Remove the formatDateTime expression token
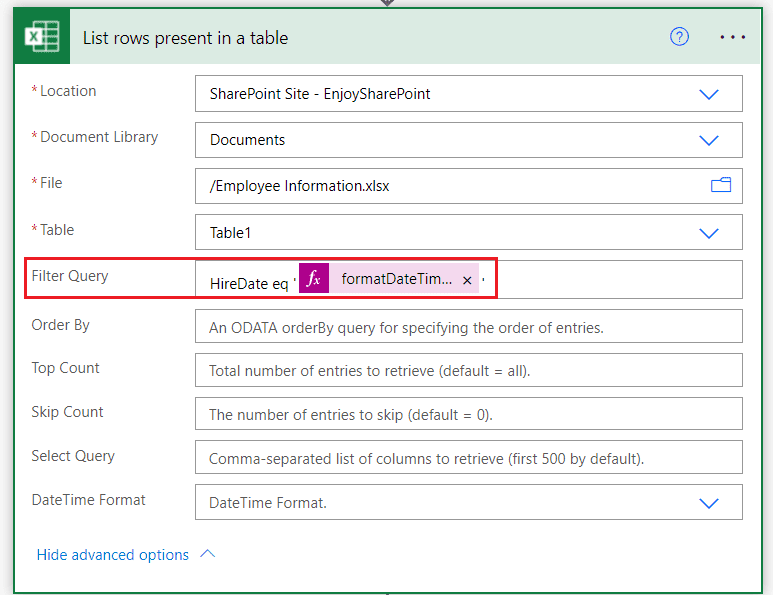 tap(467, 280)
